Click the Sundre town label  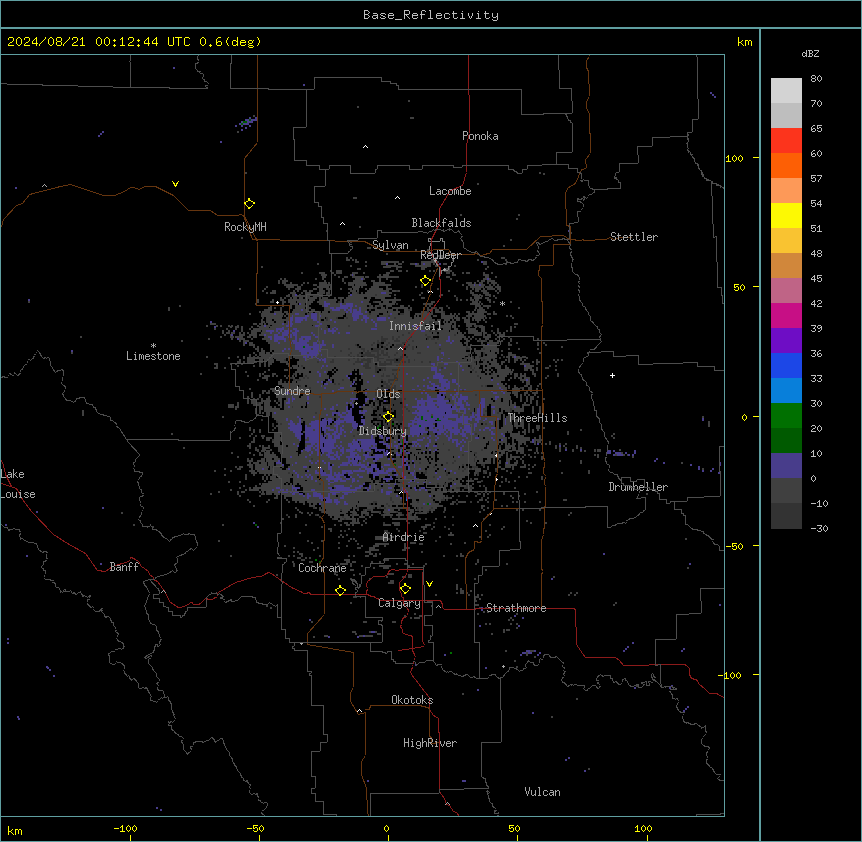click(x=292, y=391)
